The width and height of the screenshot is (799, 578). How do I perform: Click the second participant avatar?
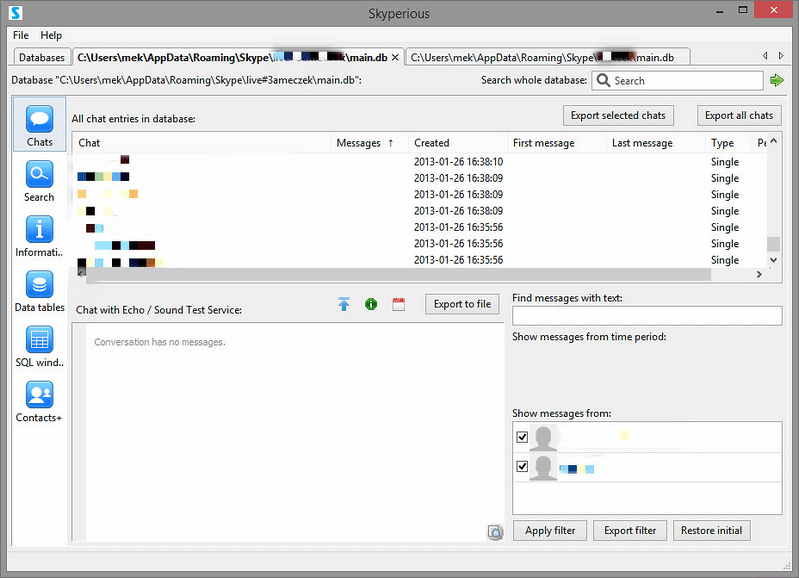pyautogui.click(x=543, y=467)
